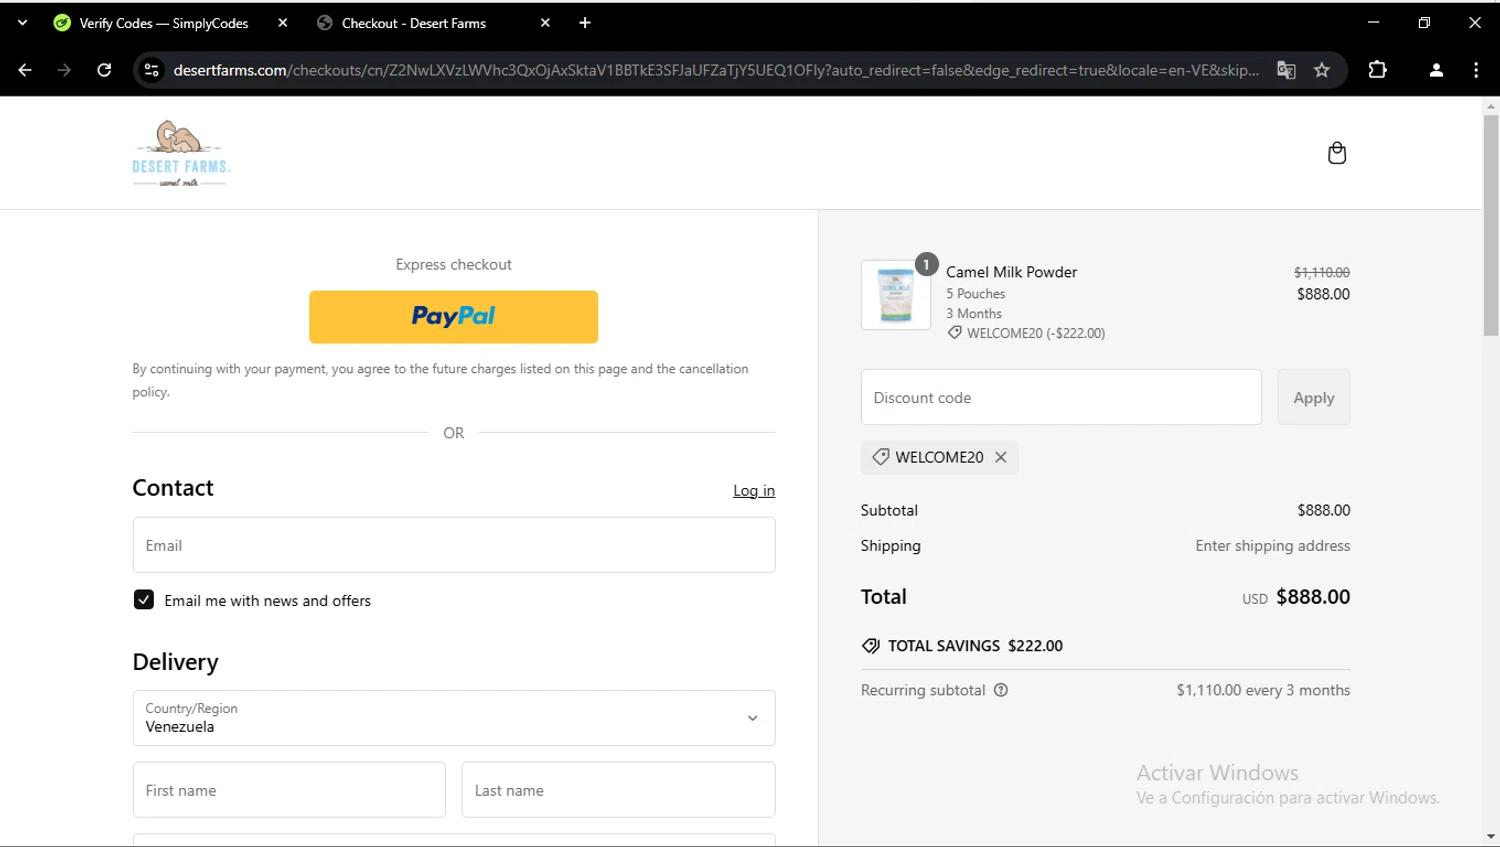This screenshot has width=1500, height=847.
Task: Expand the Country/Region dropdown
Action: 454,718
